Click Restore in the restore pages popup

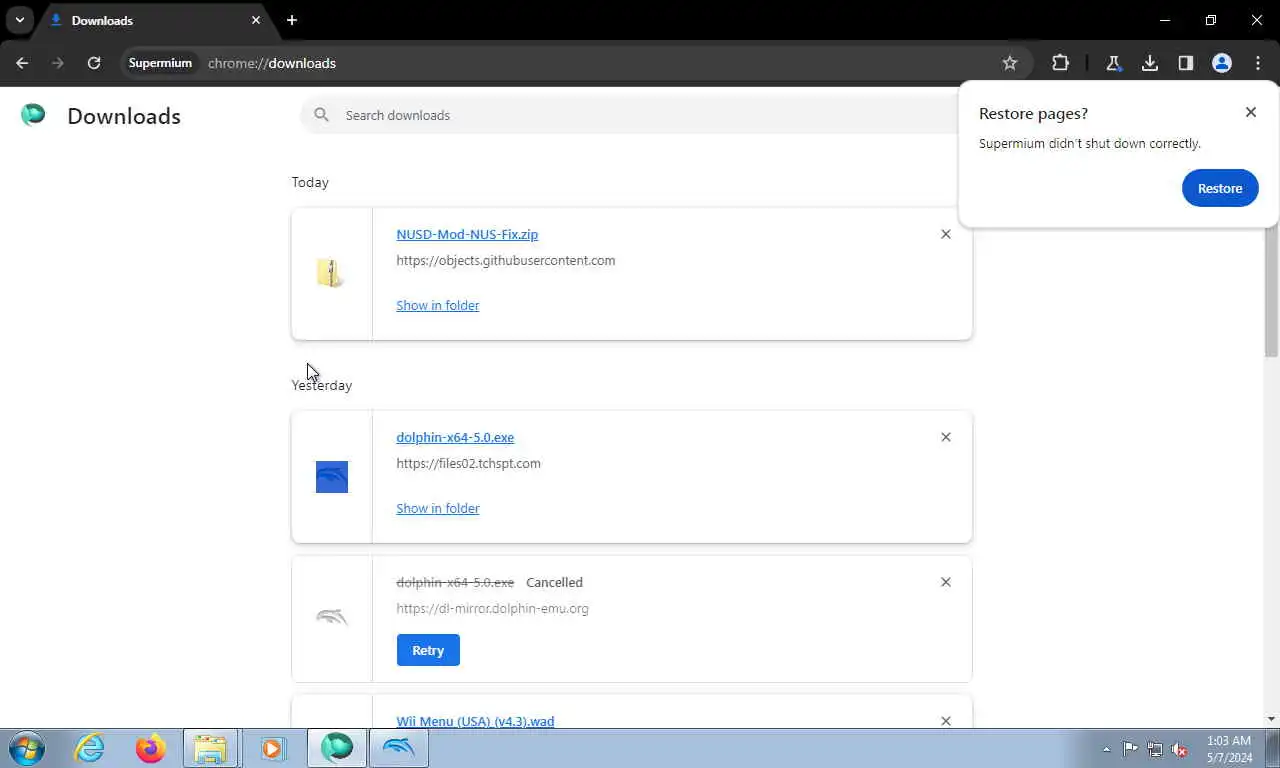tap(1220, 188)
